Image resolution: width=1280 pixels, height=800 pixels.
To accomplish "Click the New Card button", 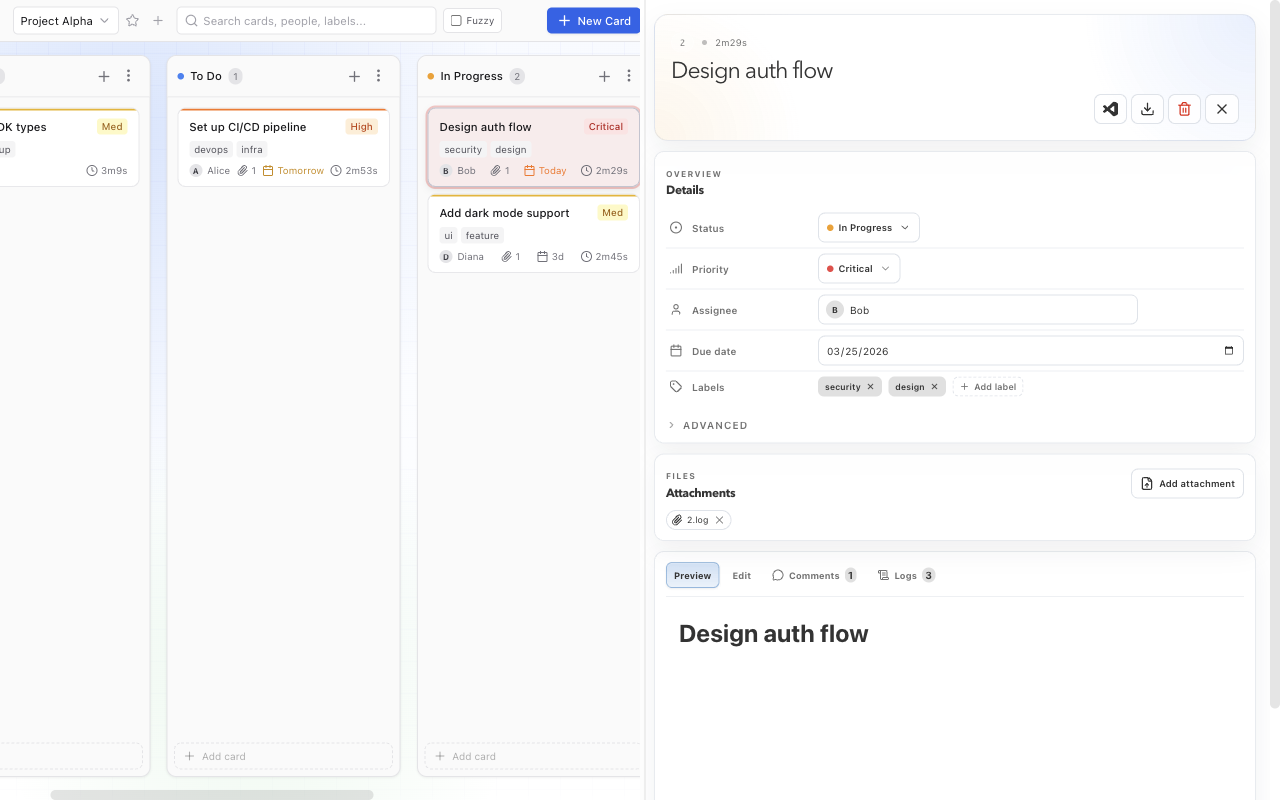I will click(x=593, y=21).
